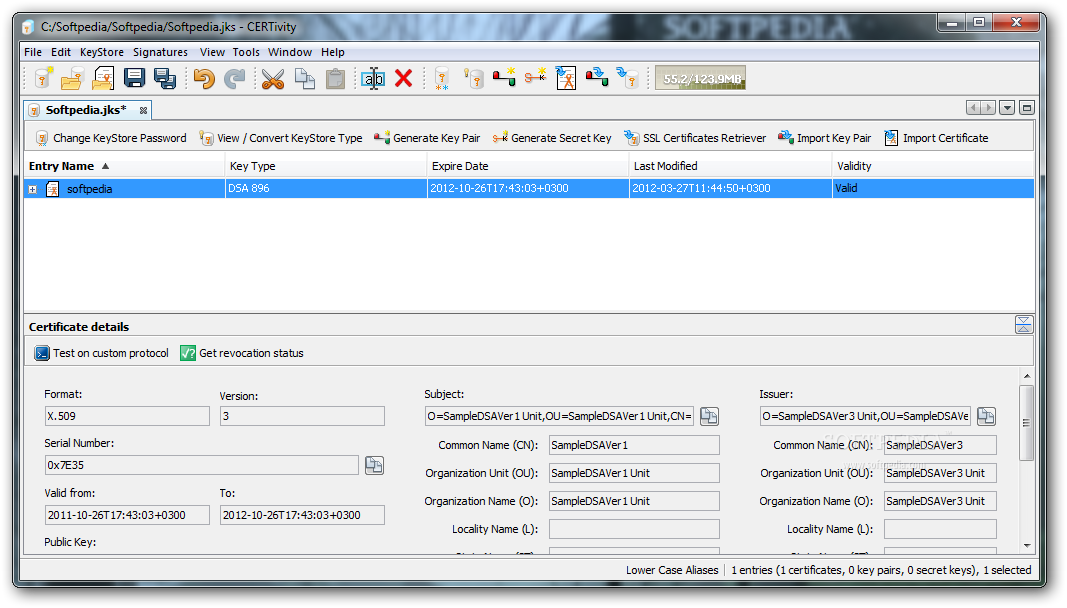Click Import Key Pair button

coord(825,138)
